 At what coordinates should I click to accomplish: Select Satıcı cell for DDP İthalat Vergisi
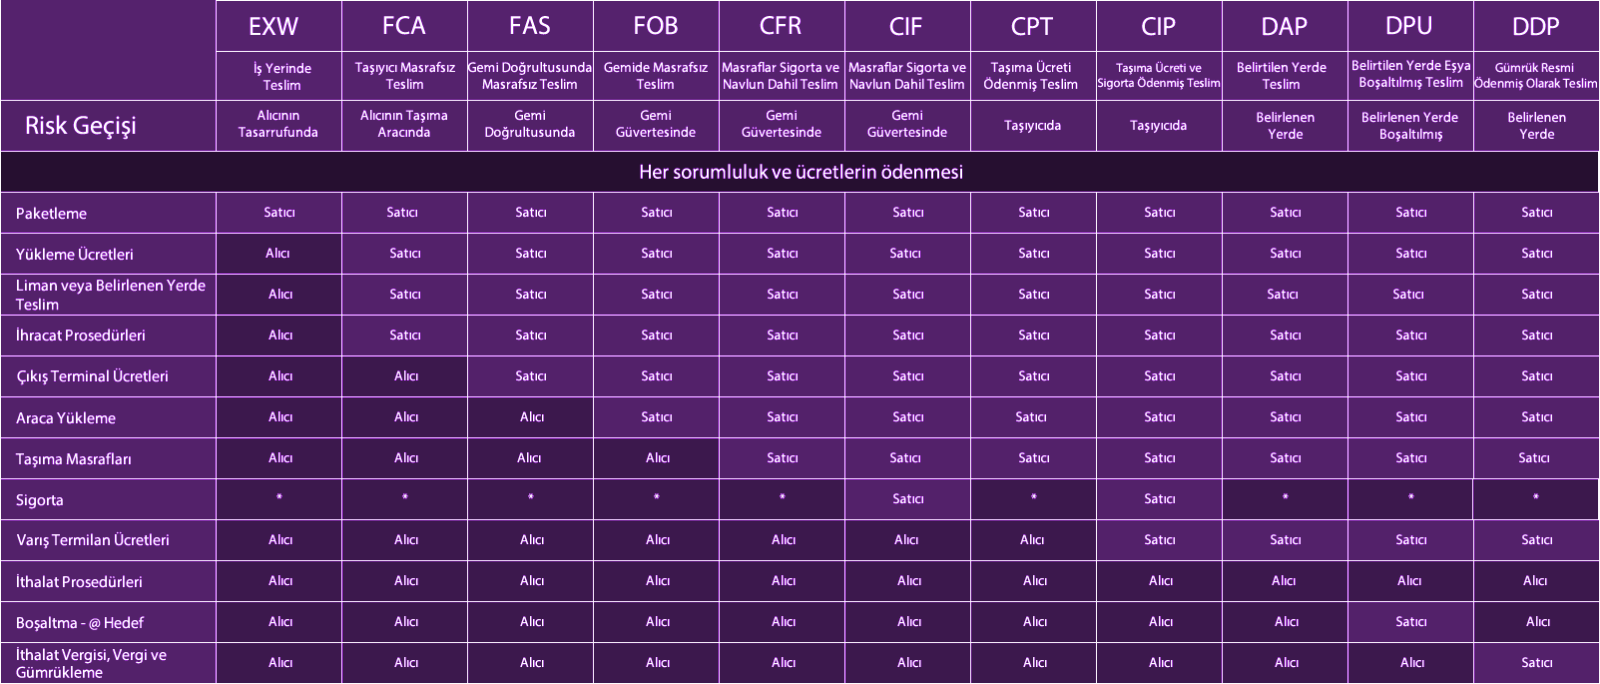pyautogui.click(x=1536, y=663)
